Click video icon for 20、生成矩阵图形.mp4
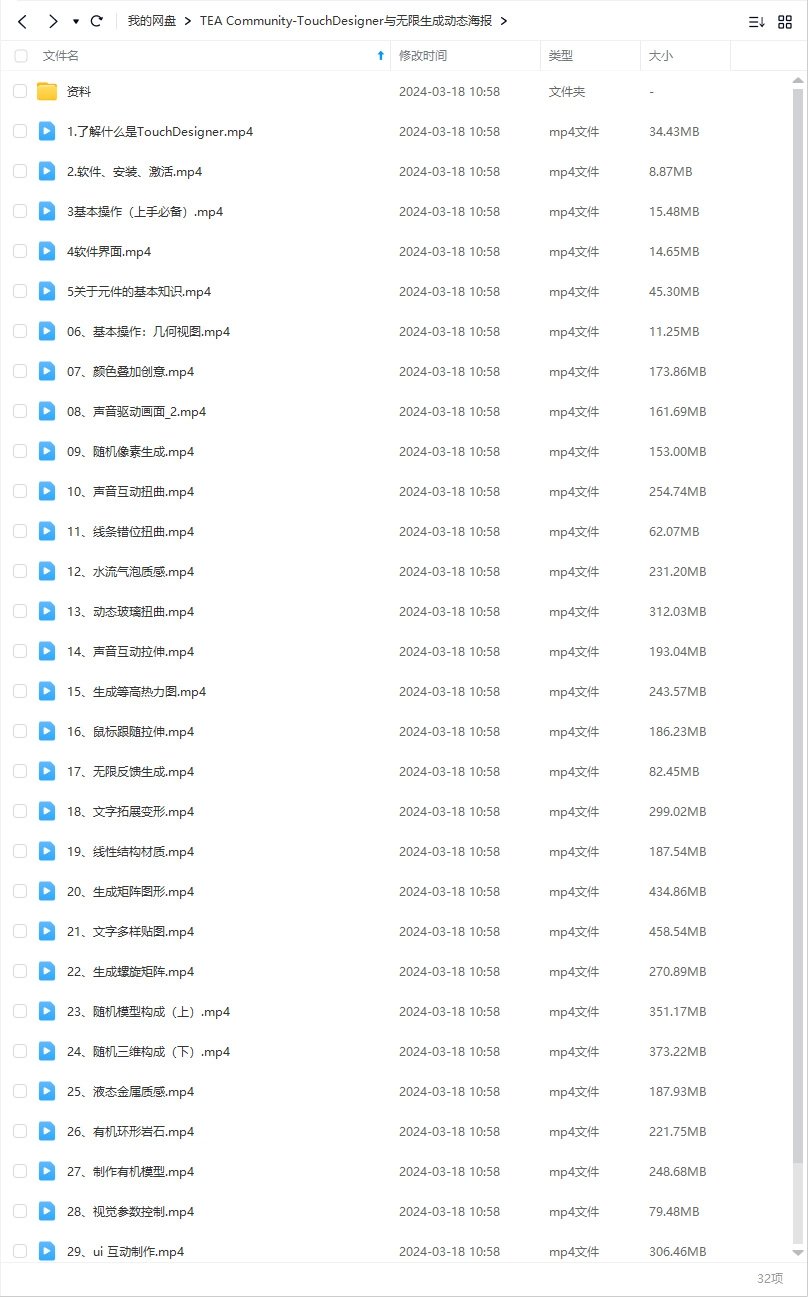 click(47, 892)
